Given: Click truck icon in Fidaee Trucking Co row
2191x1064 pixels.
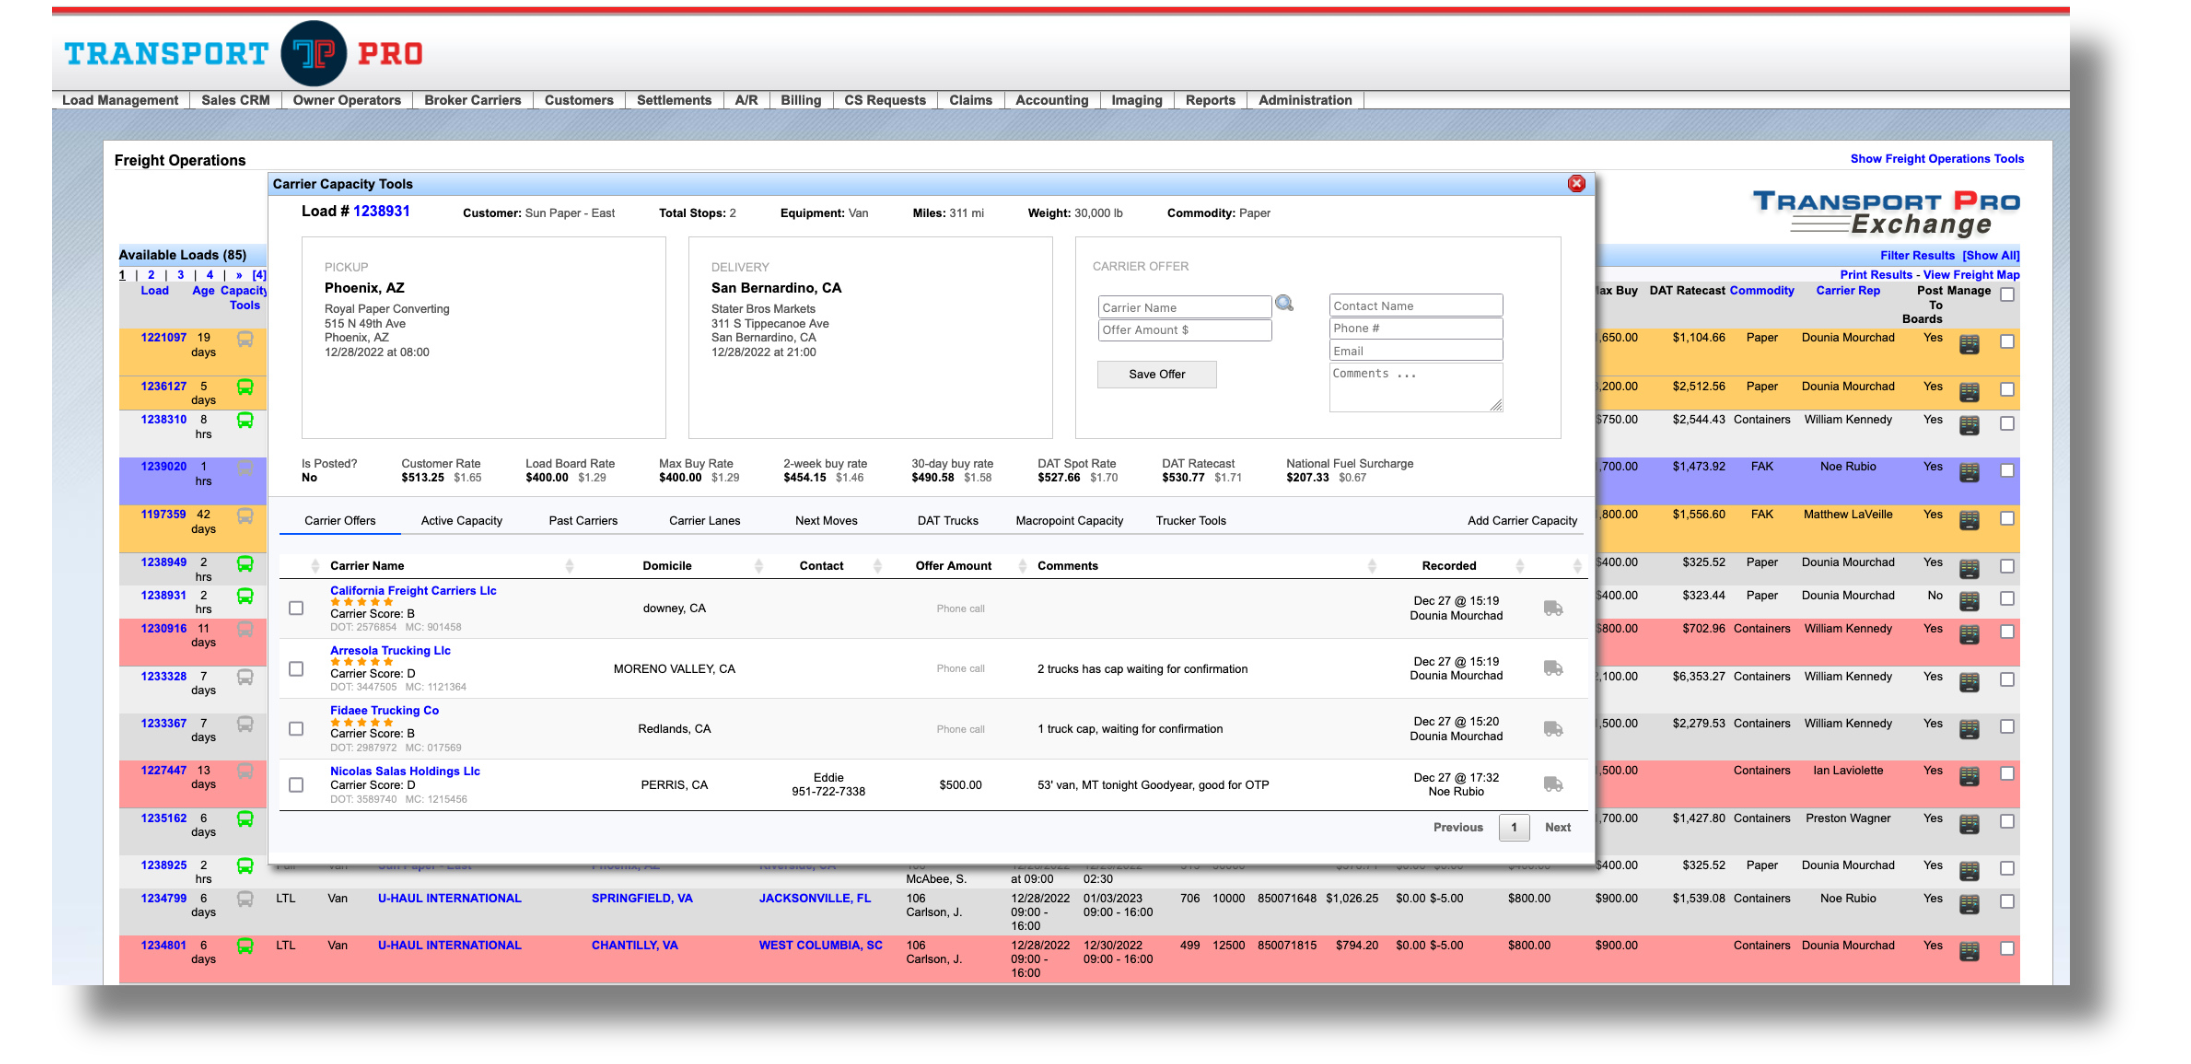Looking at the screenshot, I should (x=1552, y=729).
